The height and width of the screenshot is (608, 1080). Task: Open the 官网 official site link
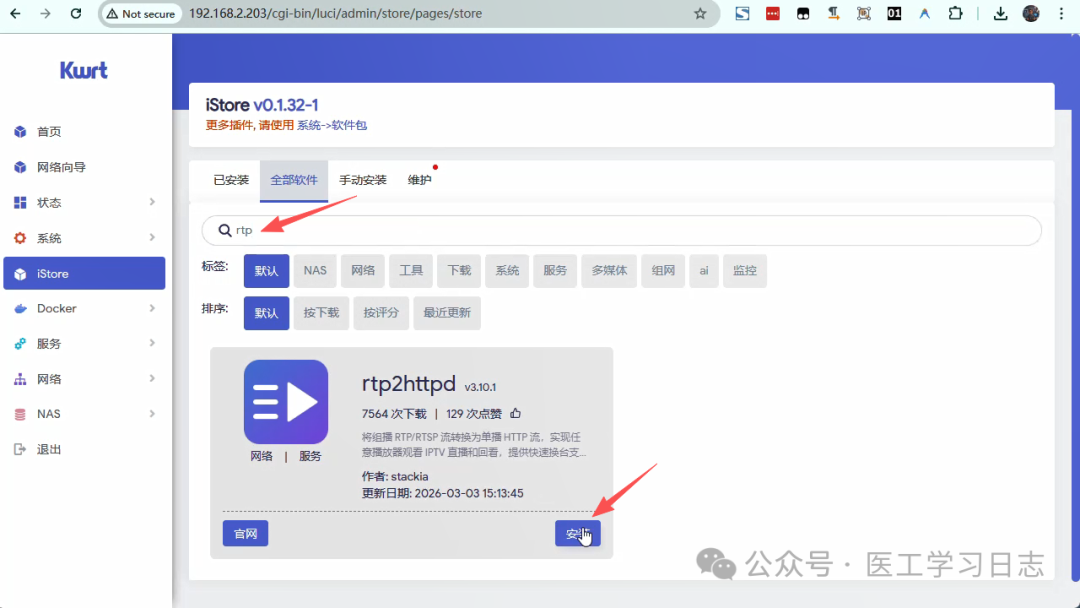pos(245,533)
